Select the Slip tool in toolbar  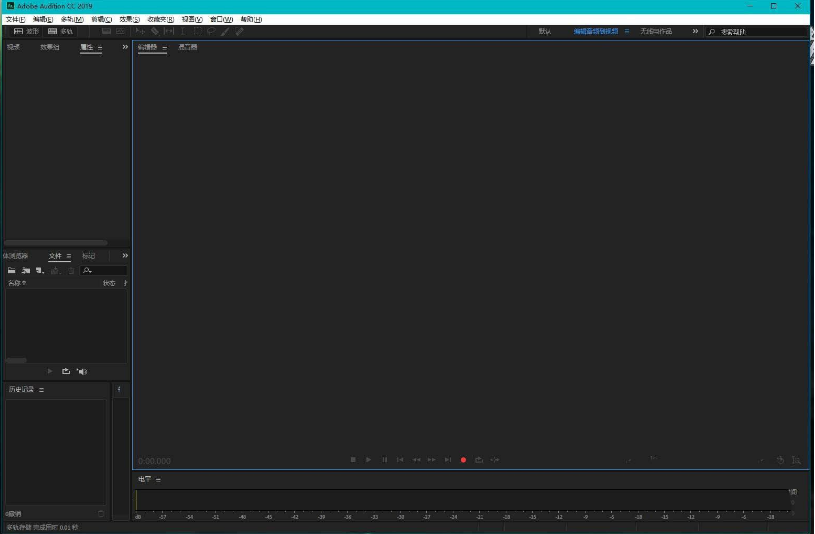click(x=169, y=32)
